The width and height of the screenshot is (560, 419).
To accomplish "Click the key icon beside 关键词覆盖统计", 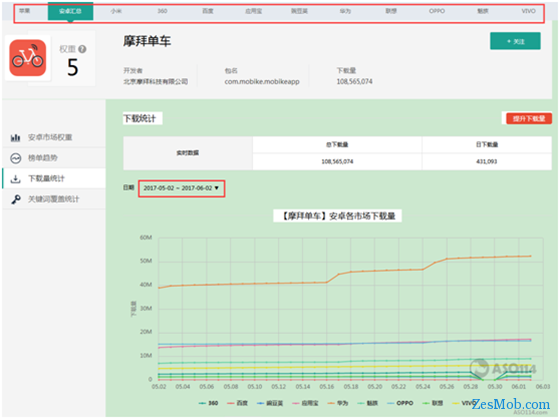I will pos(15,199).
